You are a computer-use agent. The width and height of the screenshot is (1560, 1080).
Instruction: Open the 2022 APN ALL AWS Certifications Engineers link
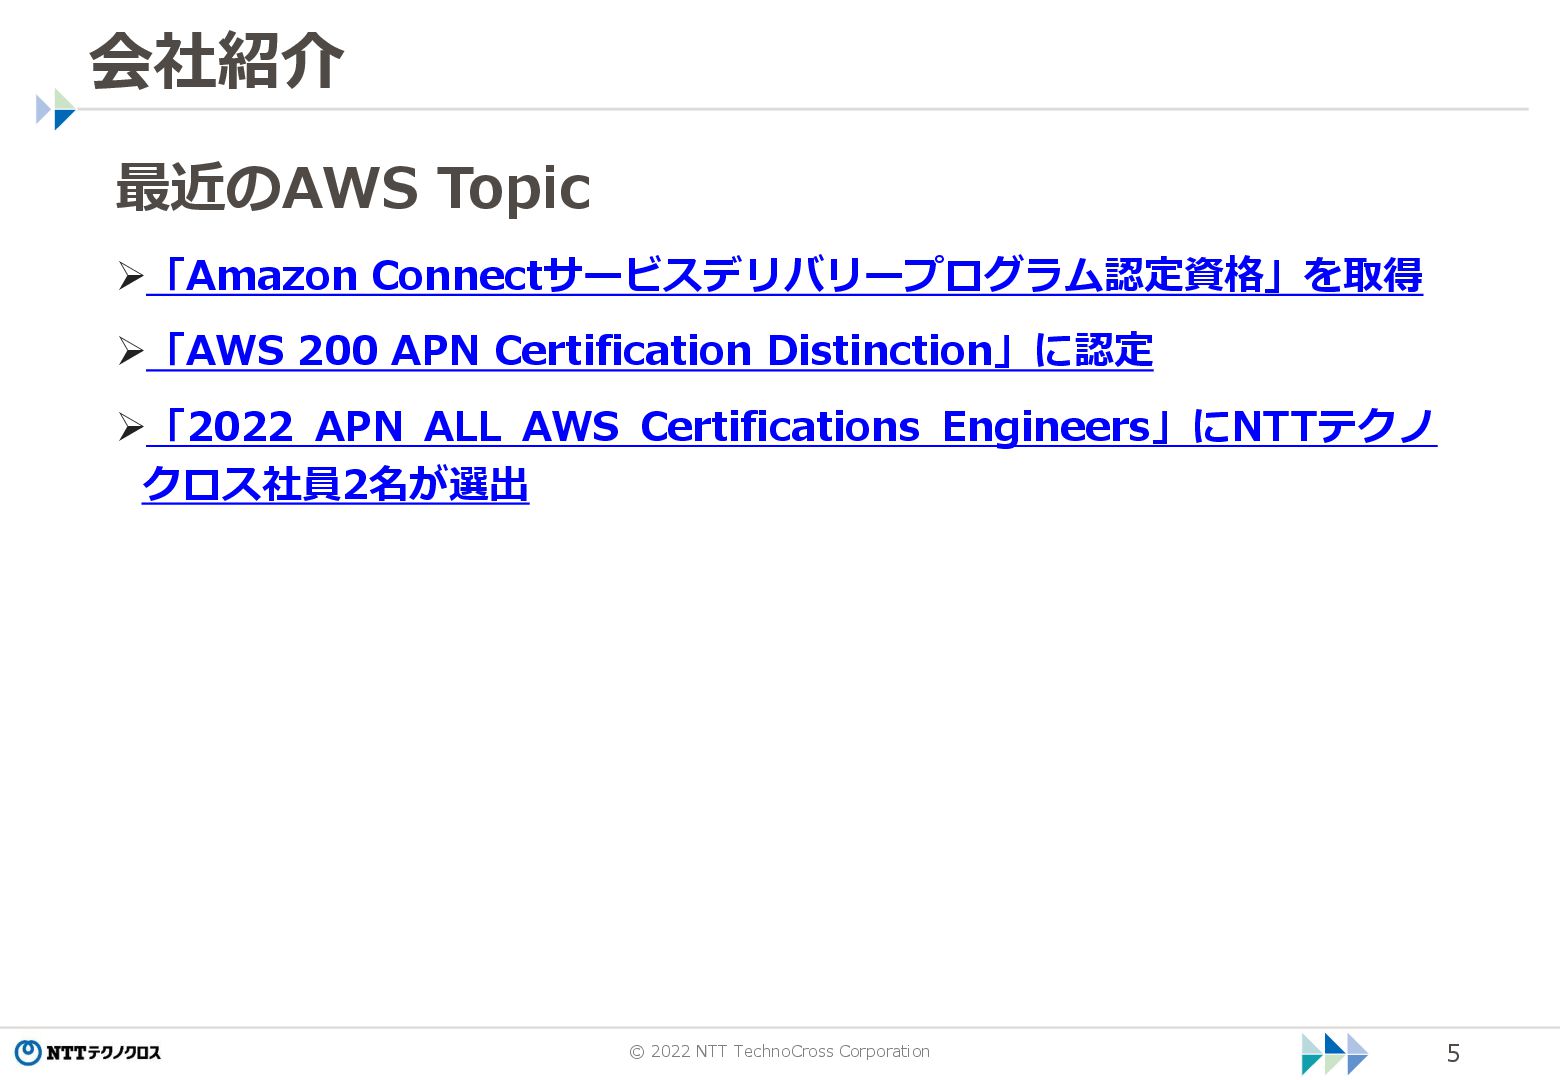point(790,455)
